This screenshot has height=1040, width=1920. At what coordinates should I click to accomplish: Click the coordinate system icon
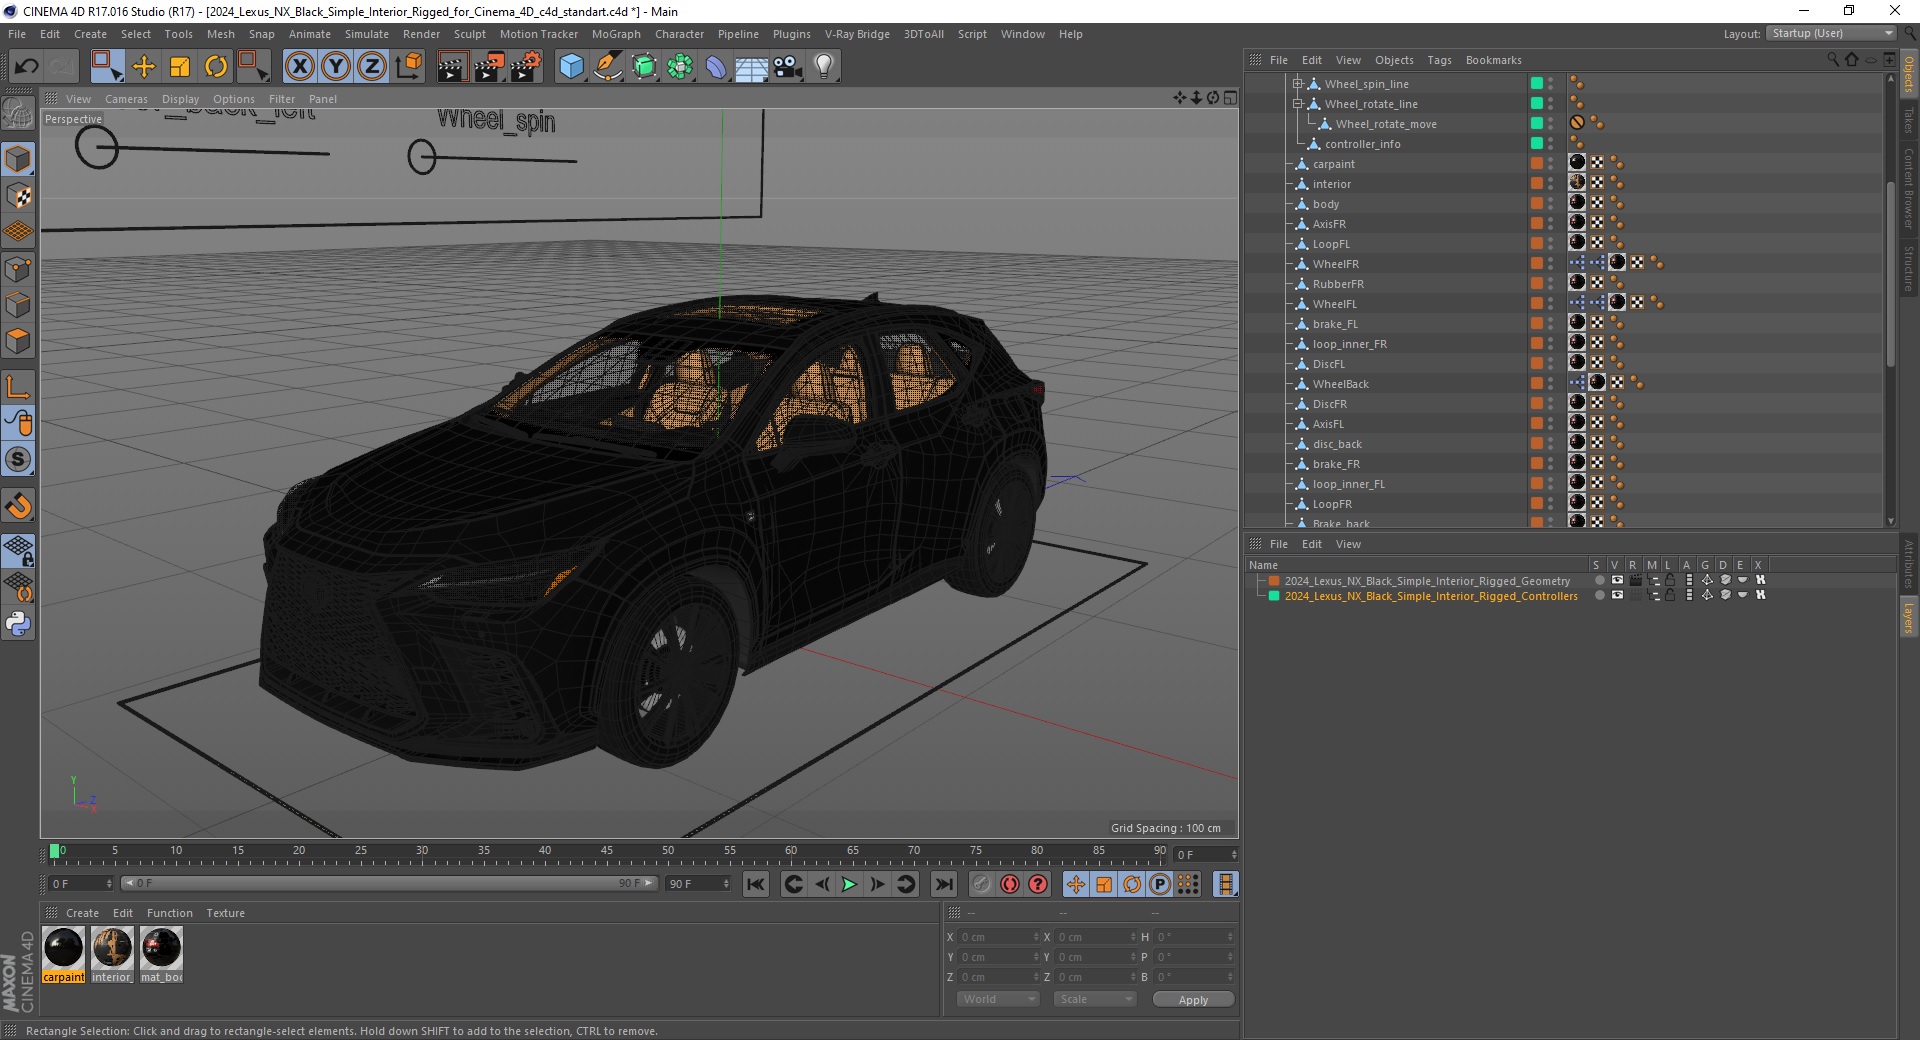[x=408, y=67]
